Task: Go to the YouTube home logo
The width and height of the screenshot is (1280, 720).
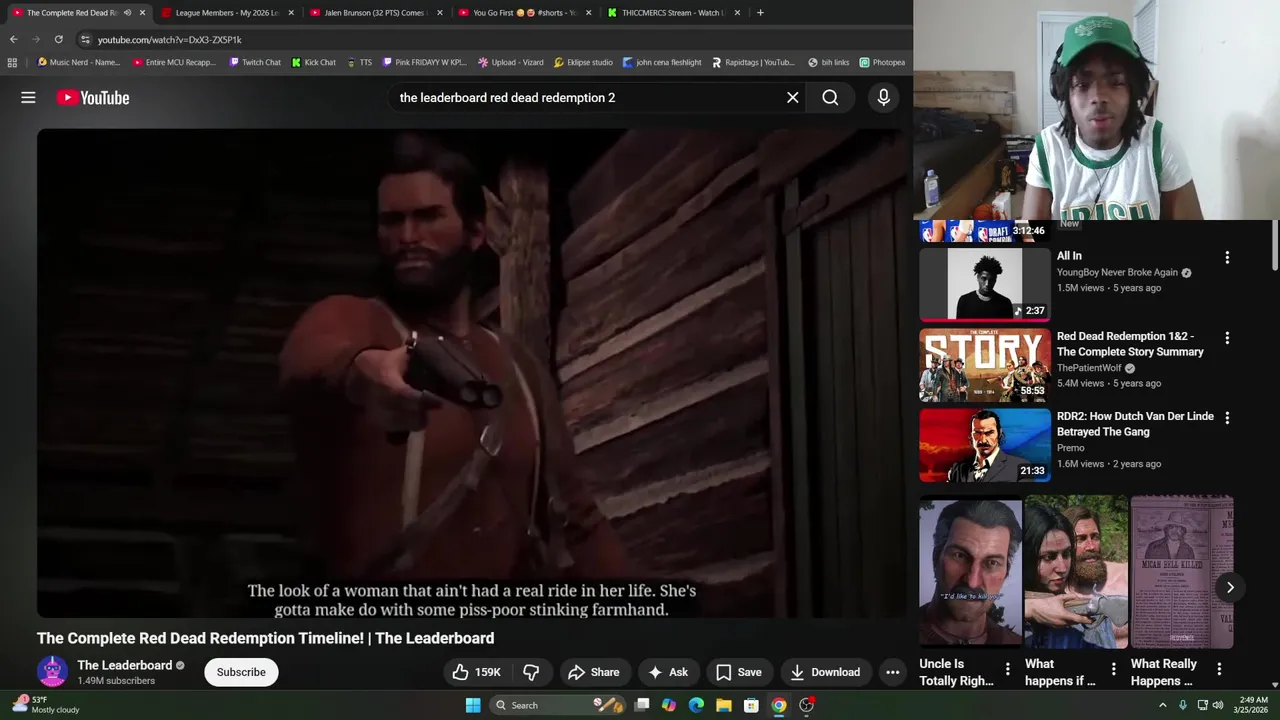Action: point(93,97)
